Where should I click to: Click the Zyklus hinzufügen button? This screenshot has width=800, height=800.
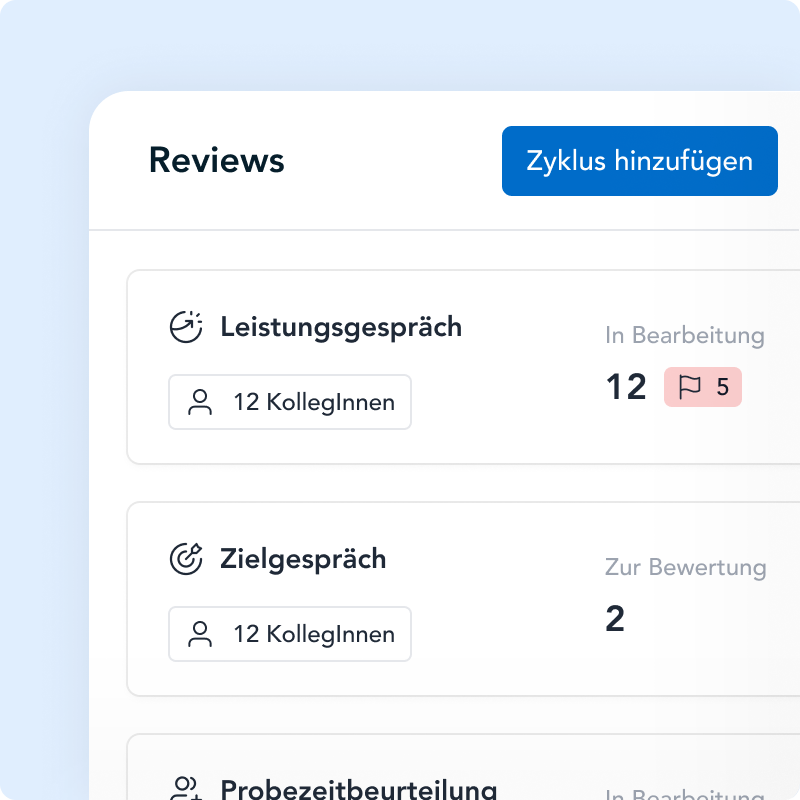(639, 161)
